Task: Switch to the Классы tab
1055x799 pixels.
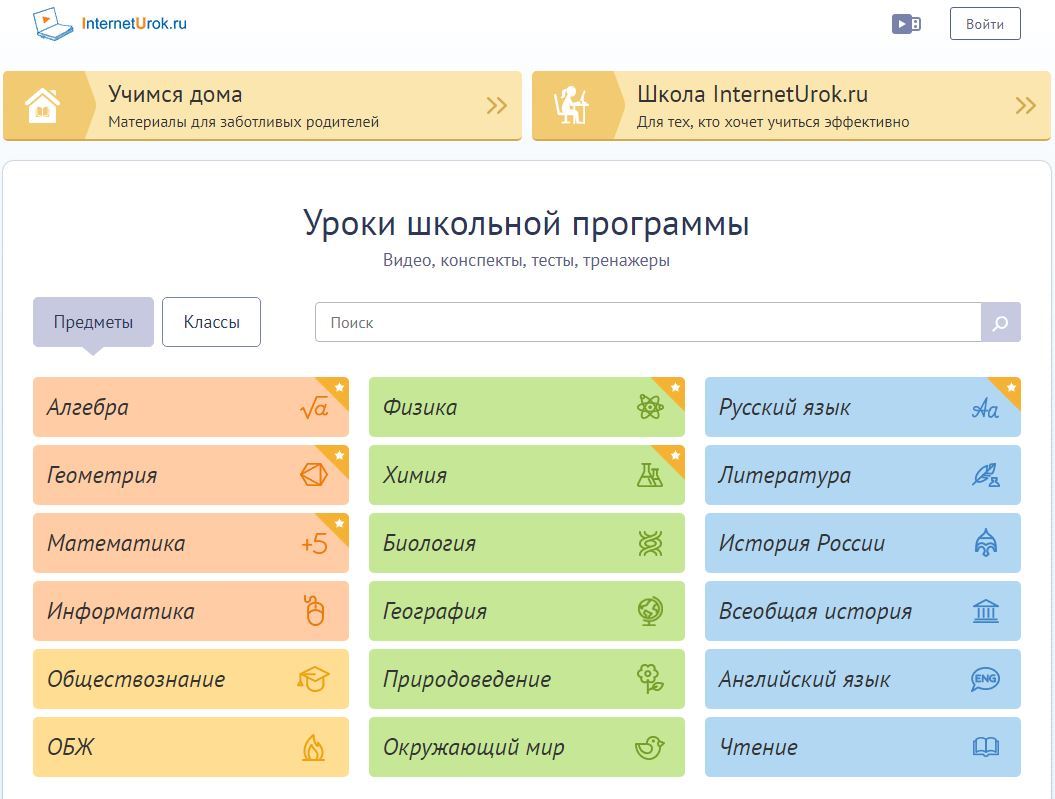Action: [211, 322]
